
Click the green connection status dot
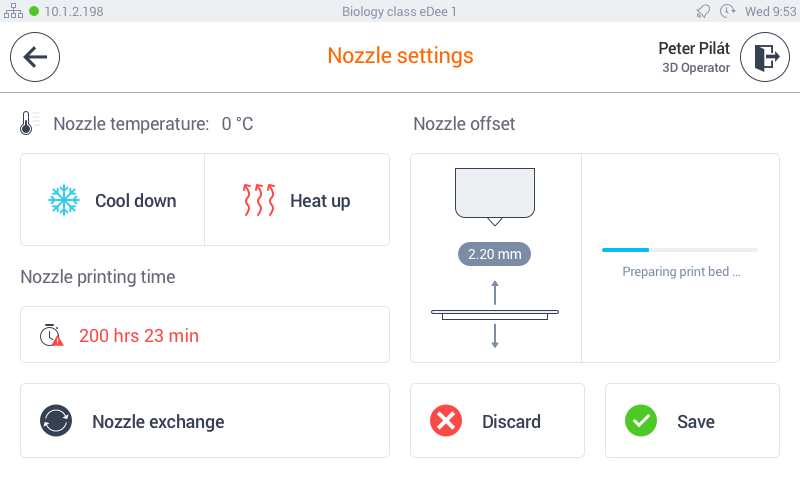[34, 11]
